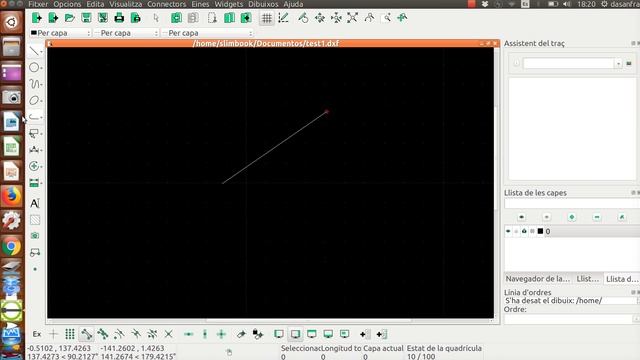640x360 pixels.
Task: Click the auto zoom icon
Action: coord(353,18)
